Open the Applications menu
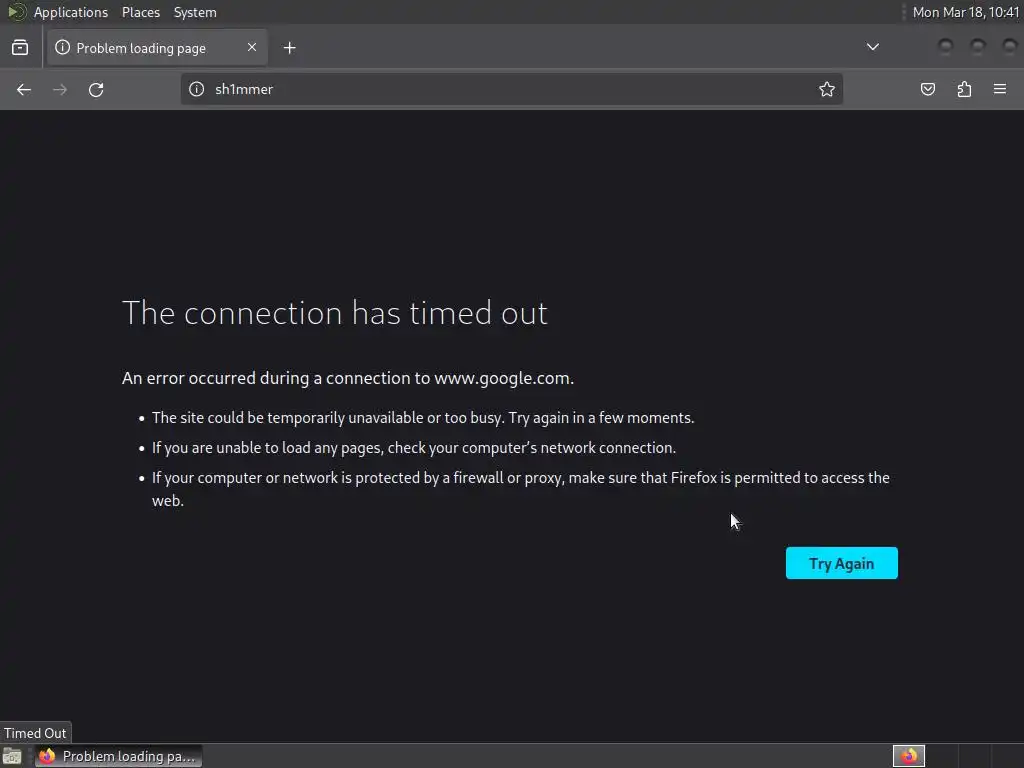Image resolution: width=1024 pixels, height=768 pixels. click(x=71, y=12)
